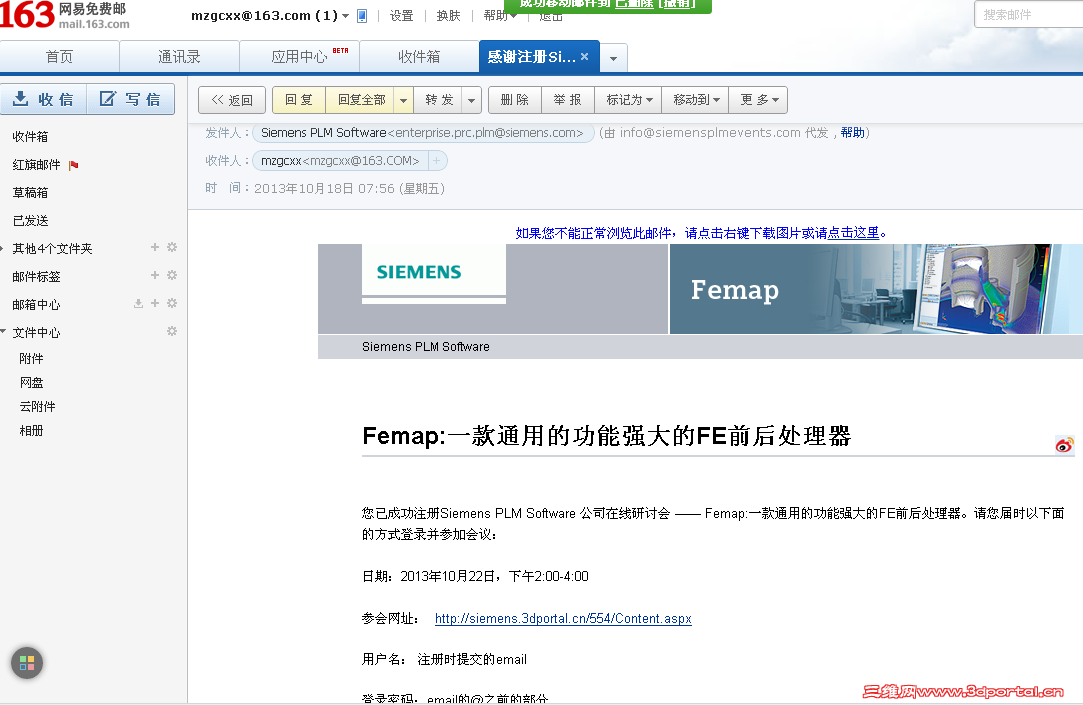Share via Weibo icon
This screenshot has width=1083, height=705.
point(1064,445)
